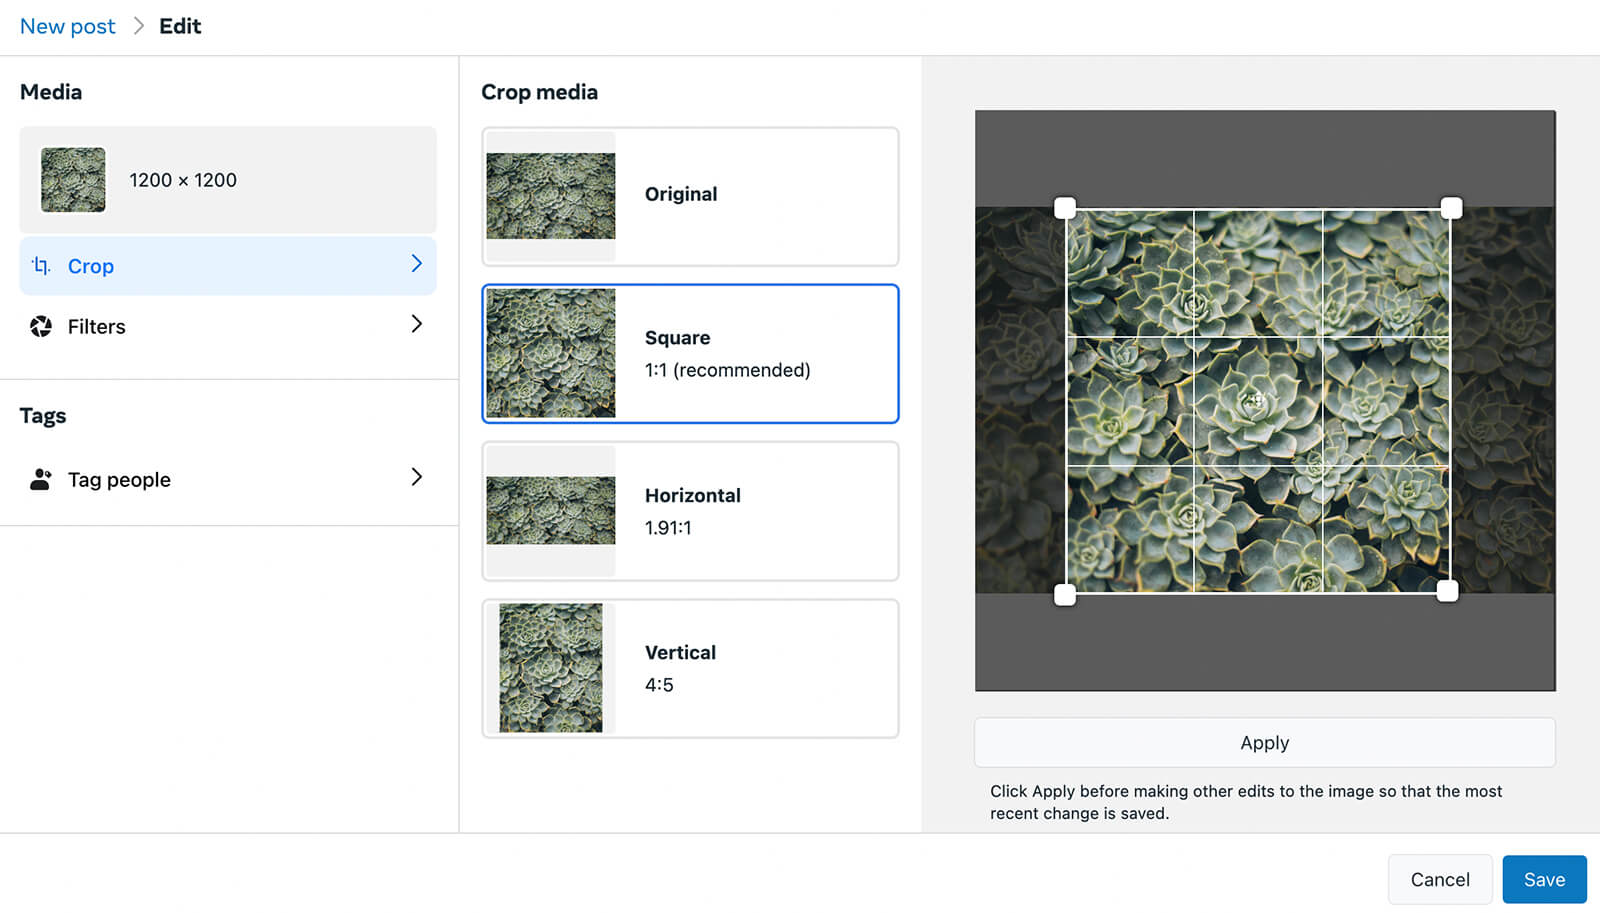Click the bottom-right crop handle
Viewport: 1600px width, 913px height.
(x=1447, y=591)
